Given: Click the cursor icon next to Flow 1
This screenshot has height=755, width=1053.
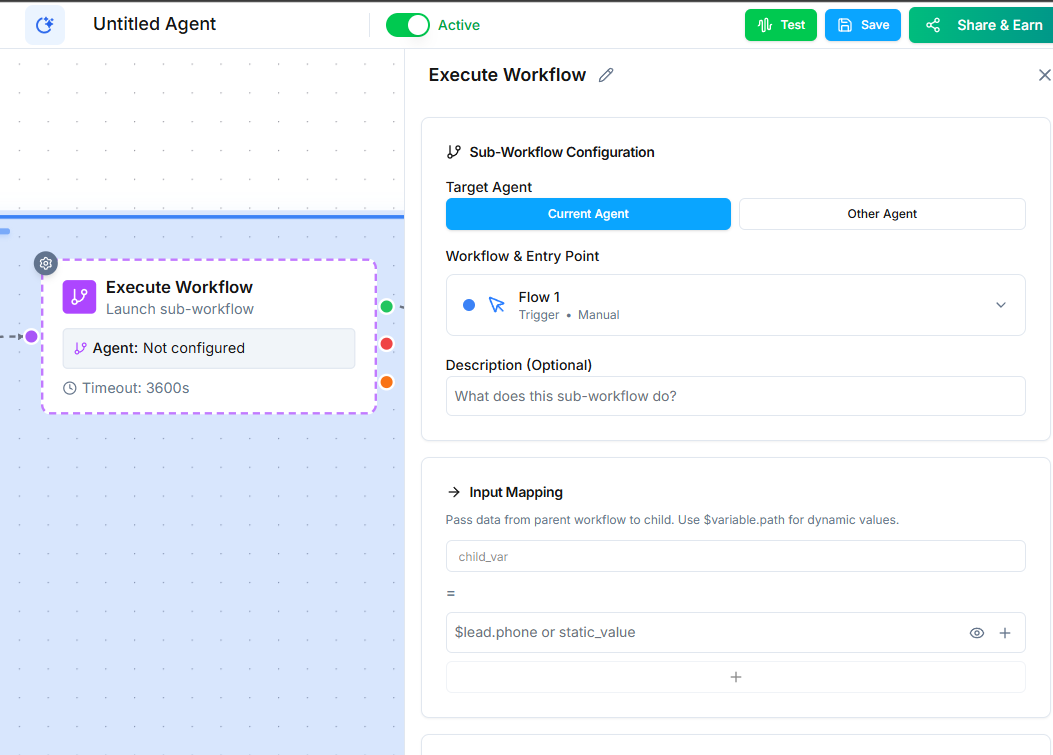Looking at the screenshot, I should [x=496, y=302].
